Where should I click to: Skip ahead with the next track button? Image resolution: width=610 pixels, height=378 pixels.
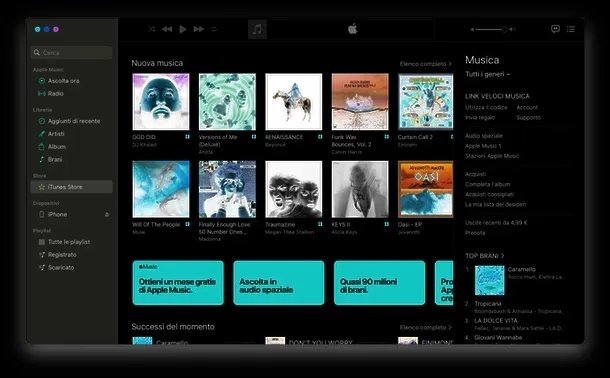tap(199, 29)
